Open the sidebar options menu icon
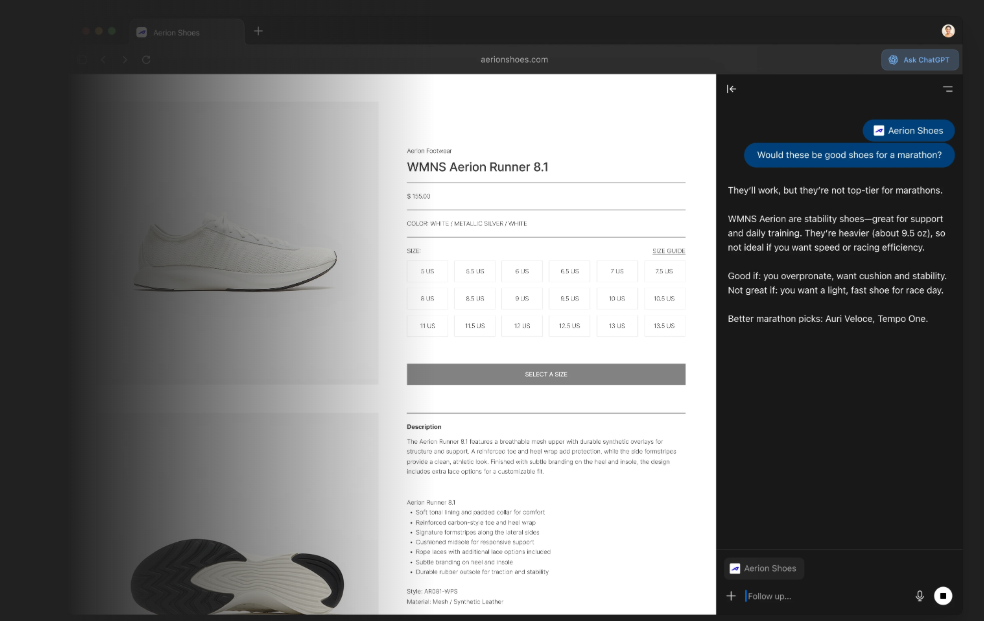Image resolution: width=984 pixels, height=621 pixels. pos(947,89)
